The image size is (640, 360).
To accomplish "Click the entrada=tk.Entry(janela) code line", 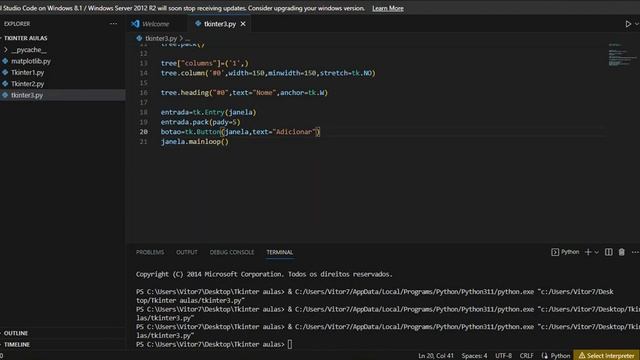I will pyautogui.click(x=208, y=112).
